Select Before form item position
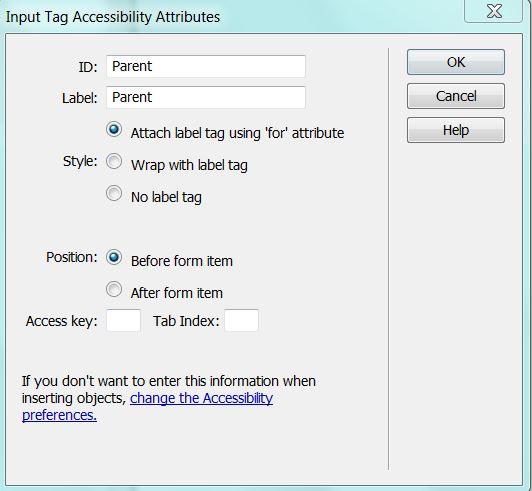This screenshot has width=532, height=491. [x=114, y=257]
